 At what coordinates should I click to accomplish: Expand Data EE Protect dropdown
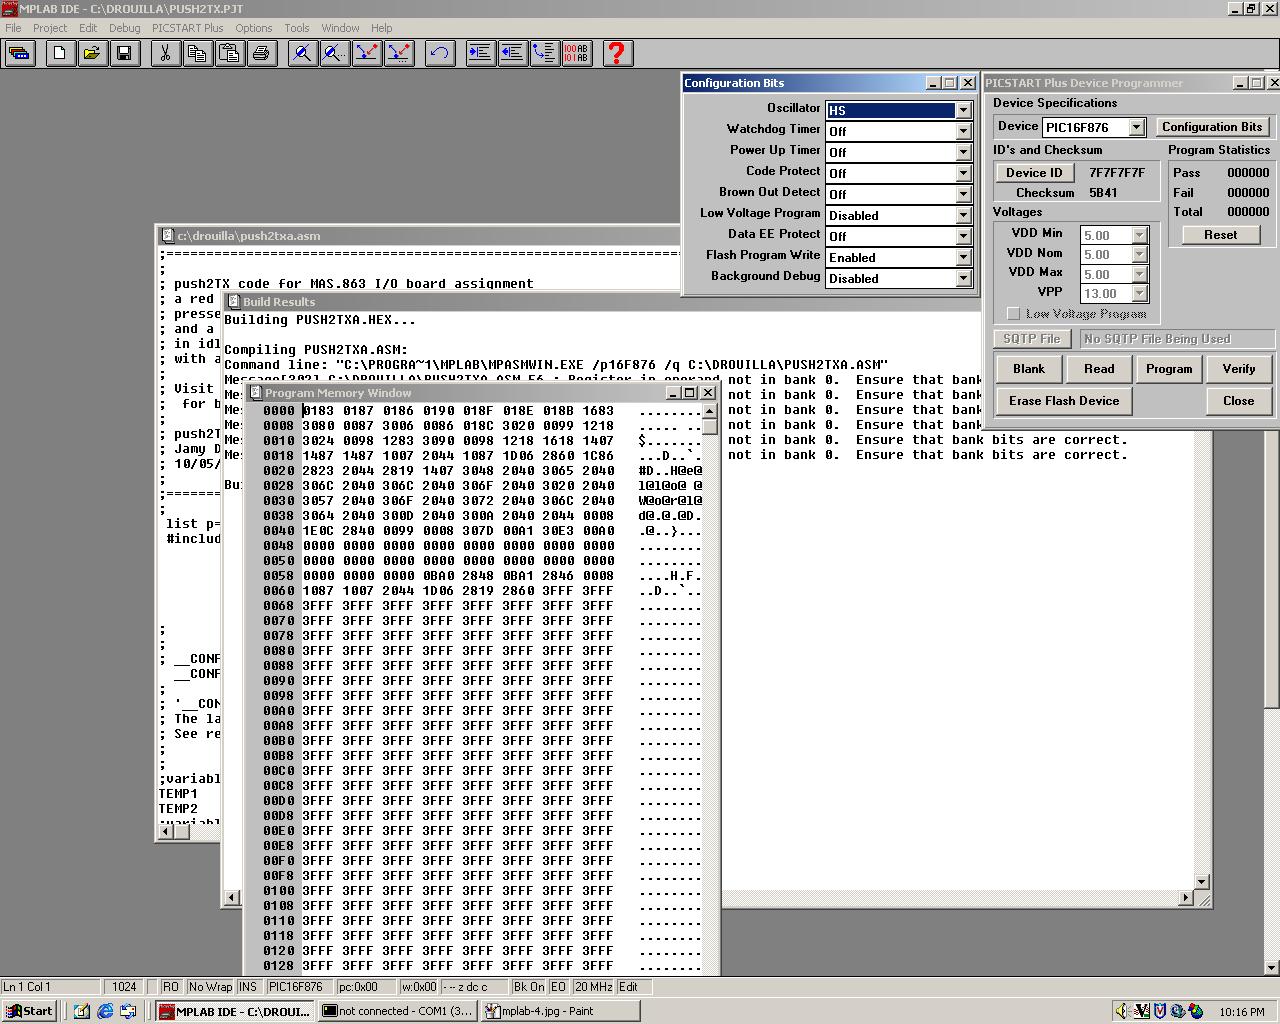pyautogui.click(x=963, y=236)
